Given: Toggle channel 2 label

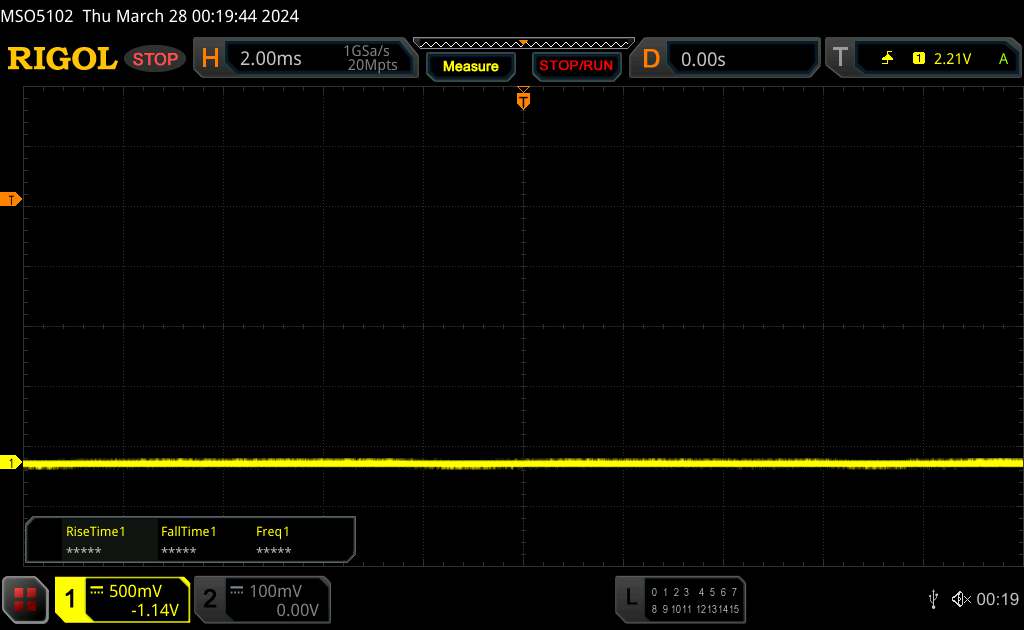Looking at the screenshot, I should pyautogui.click(x=210, y=599).
